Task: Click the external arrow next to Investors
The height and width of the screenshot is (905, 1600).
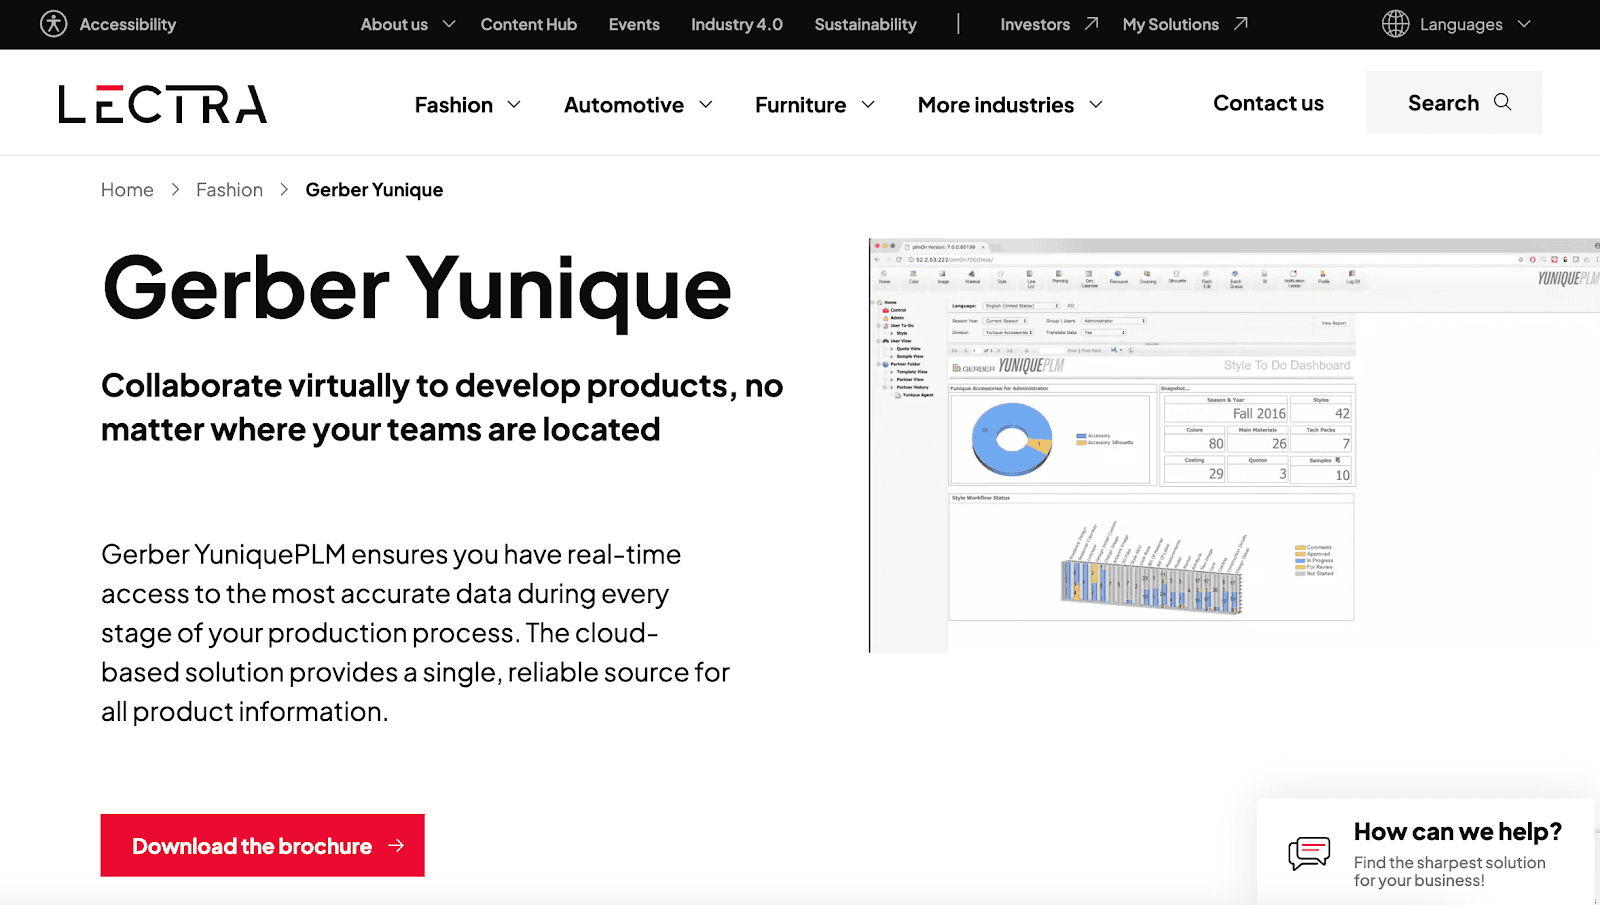Action: [1091, 24]
